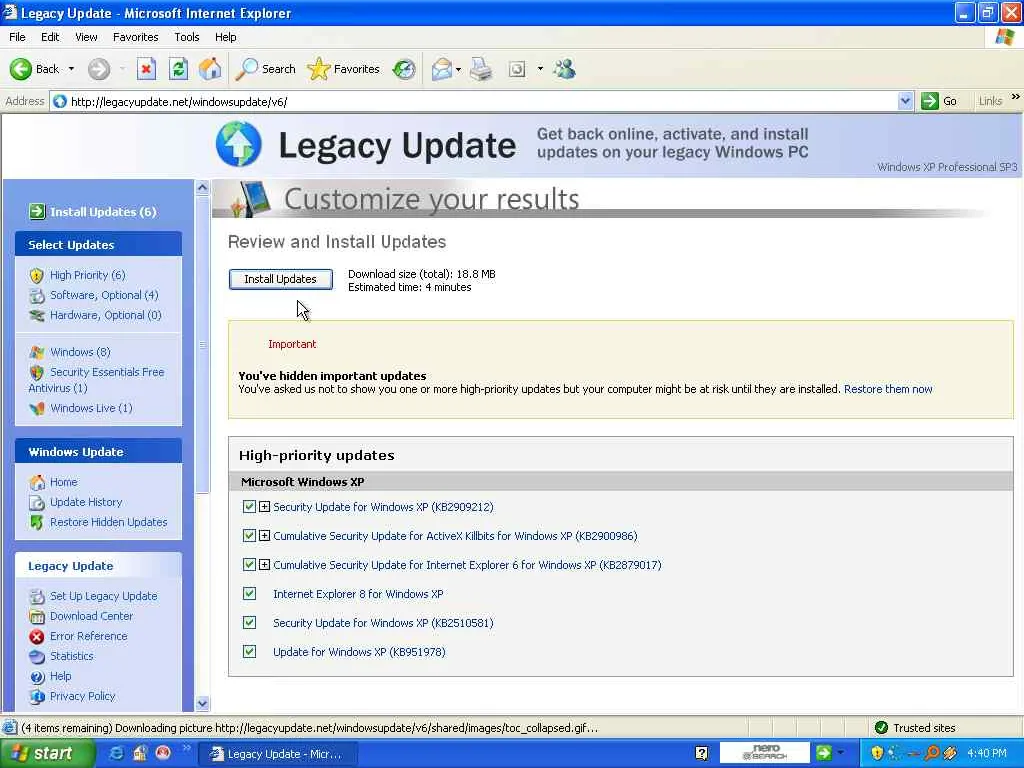Uncheck Internet Explorer 8 for Windows XP
Image resolution: width=1024 pixels, height=768 pixels.
point(249,593)
